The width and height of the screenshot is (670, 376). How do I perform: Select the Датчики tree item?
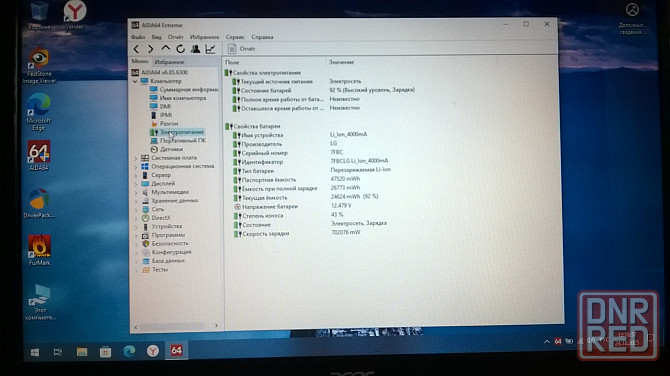click(167, 149)
